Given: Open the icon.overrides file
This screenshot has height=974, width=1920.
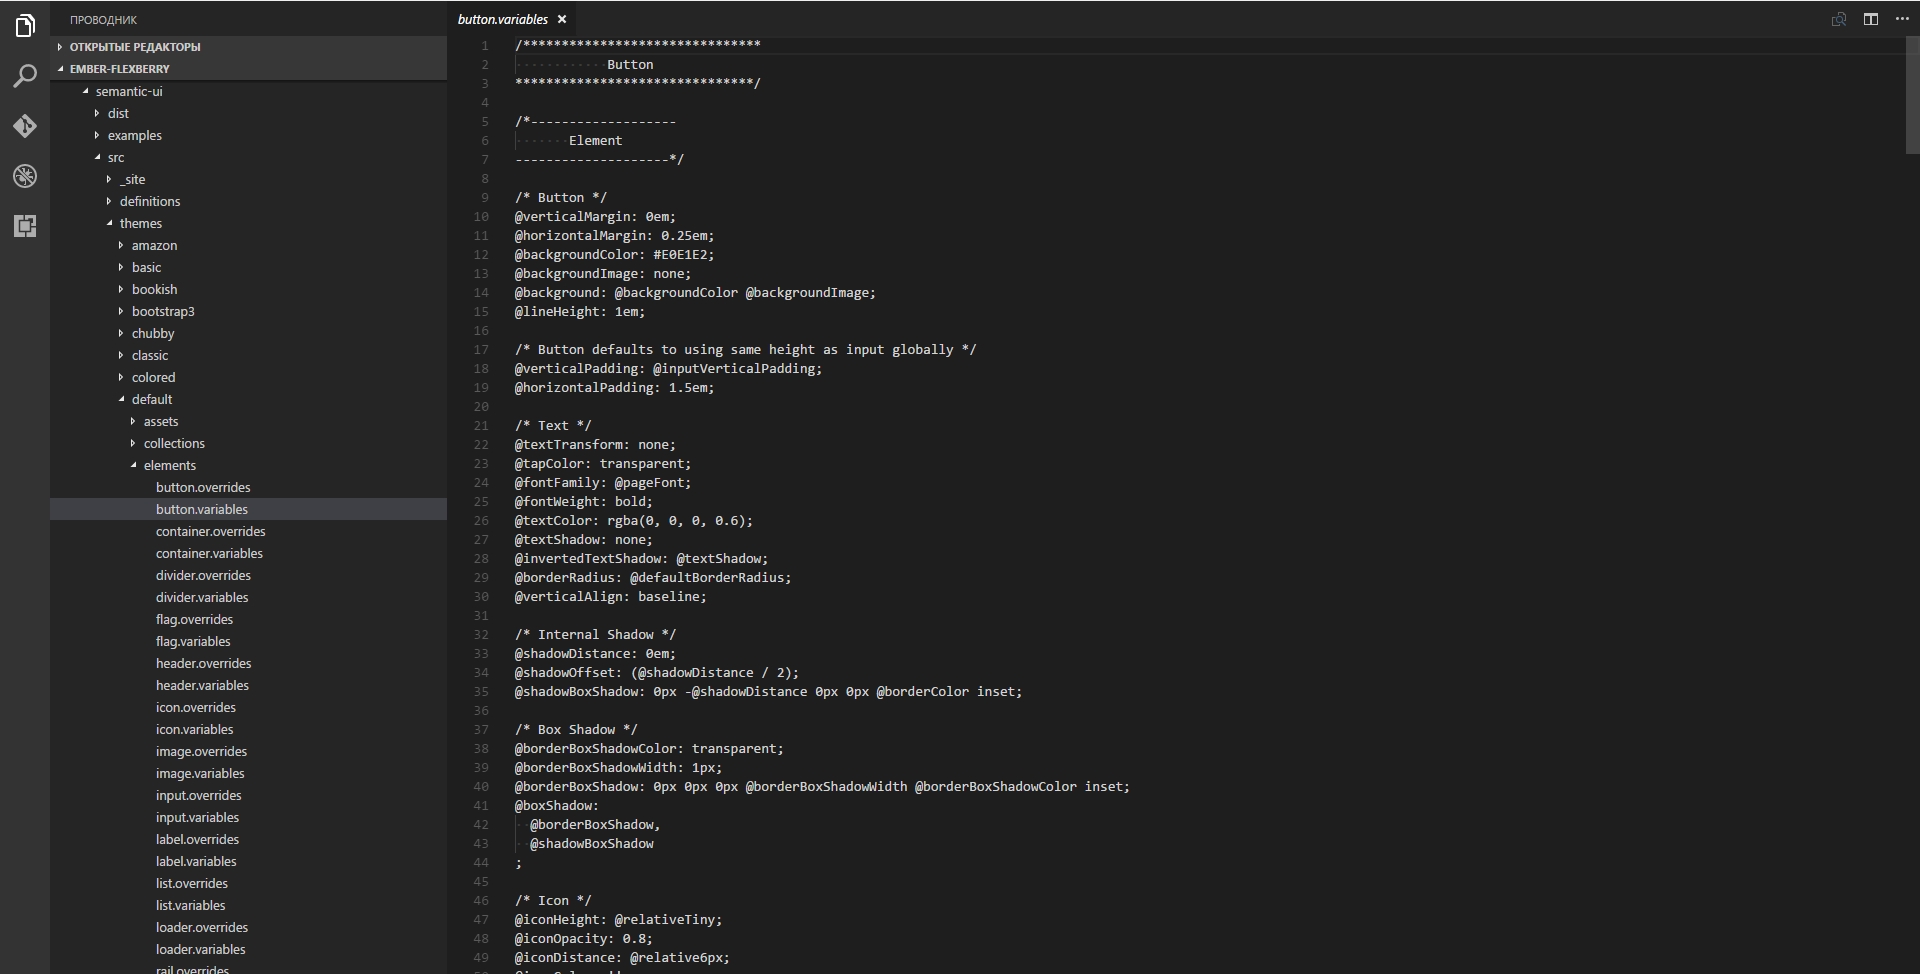Looking at the screenshot, I should click(196, 707).
